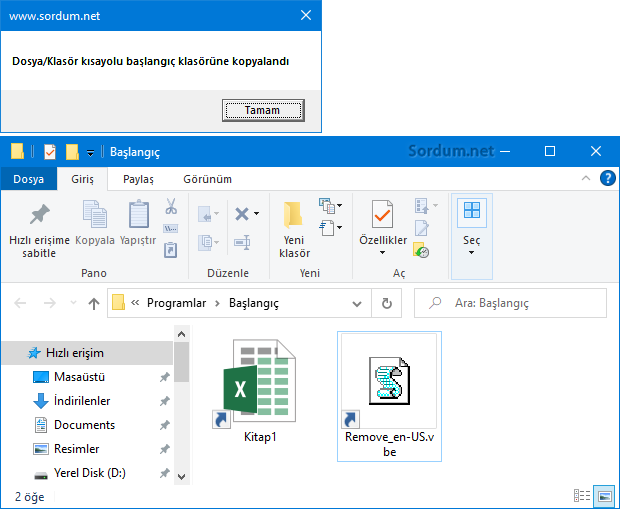Click the Yapıştır clipboard icon
Viewport: 620px width, 509px height.
pyautogui.click(x=138, y=214)
